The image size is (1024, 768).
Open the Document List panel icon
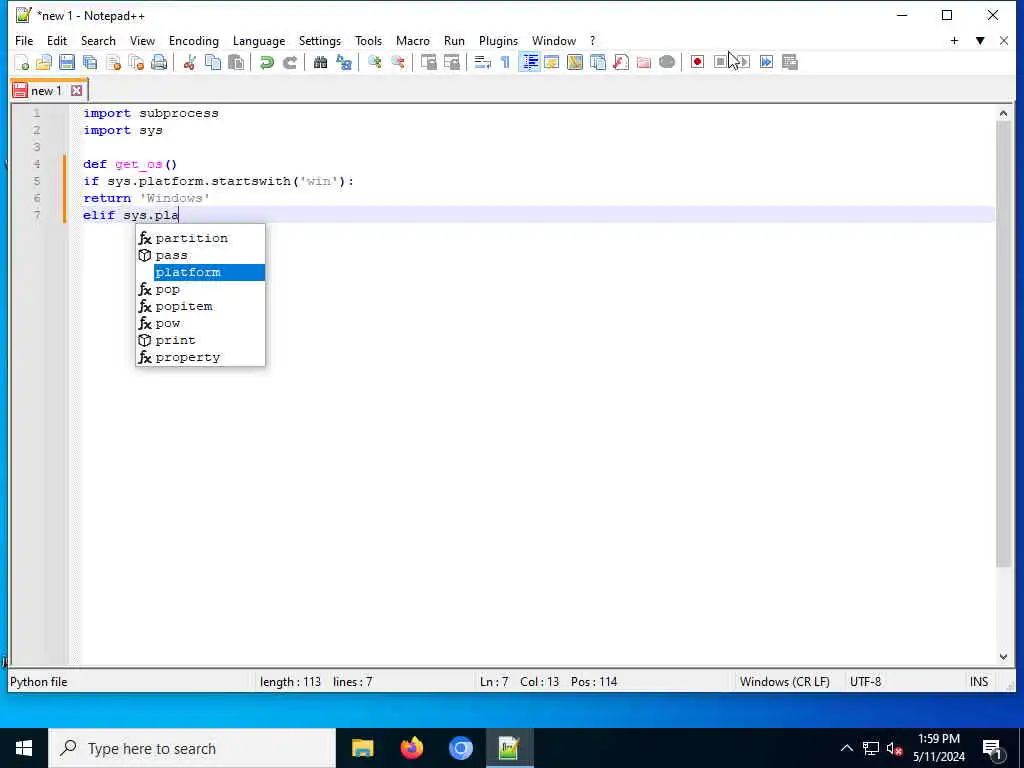598,62
